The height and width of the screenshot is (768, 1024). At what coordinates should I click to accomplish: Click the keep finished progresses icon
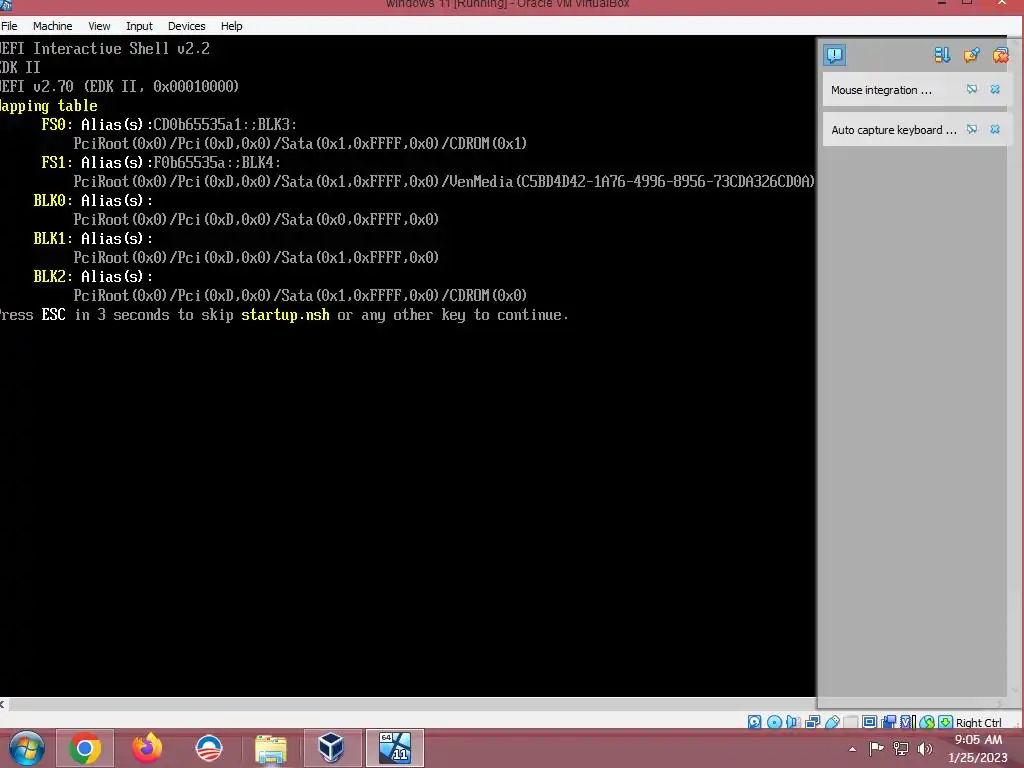971,55
